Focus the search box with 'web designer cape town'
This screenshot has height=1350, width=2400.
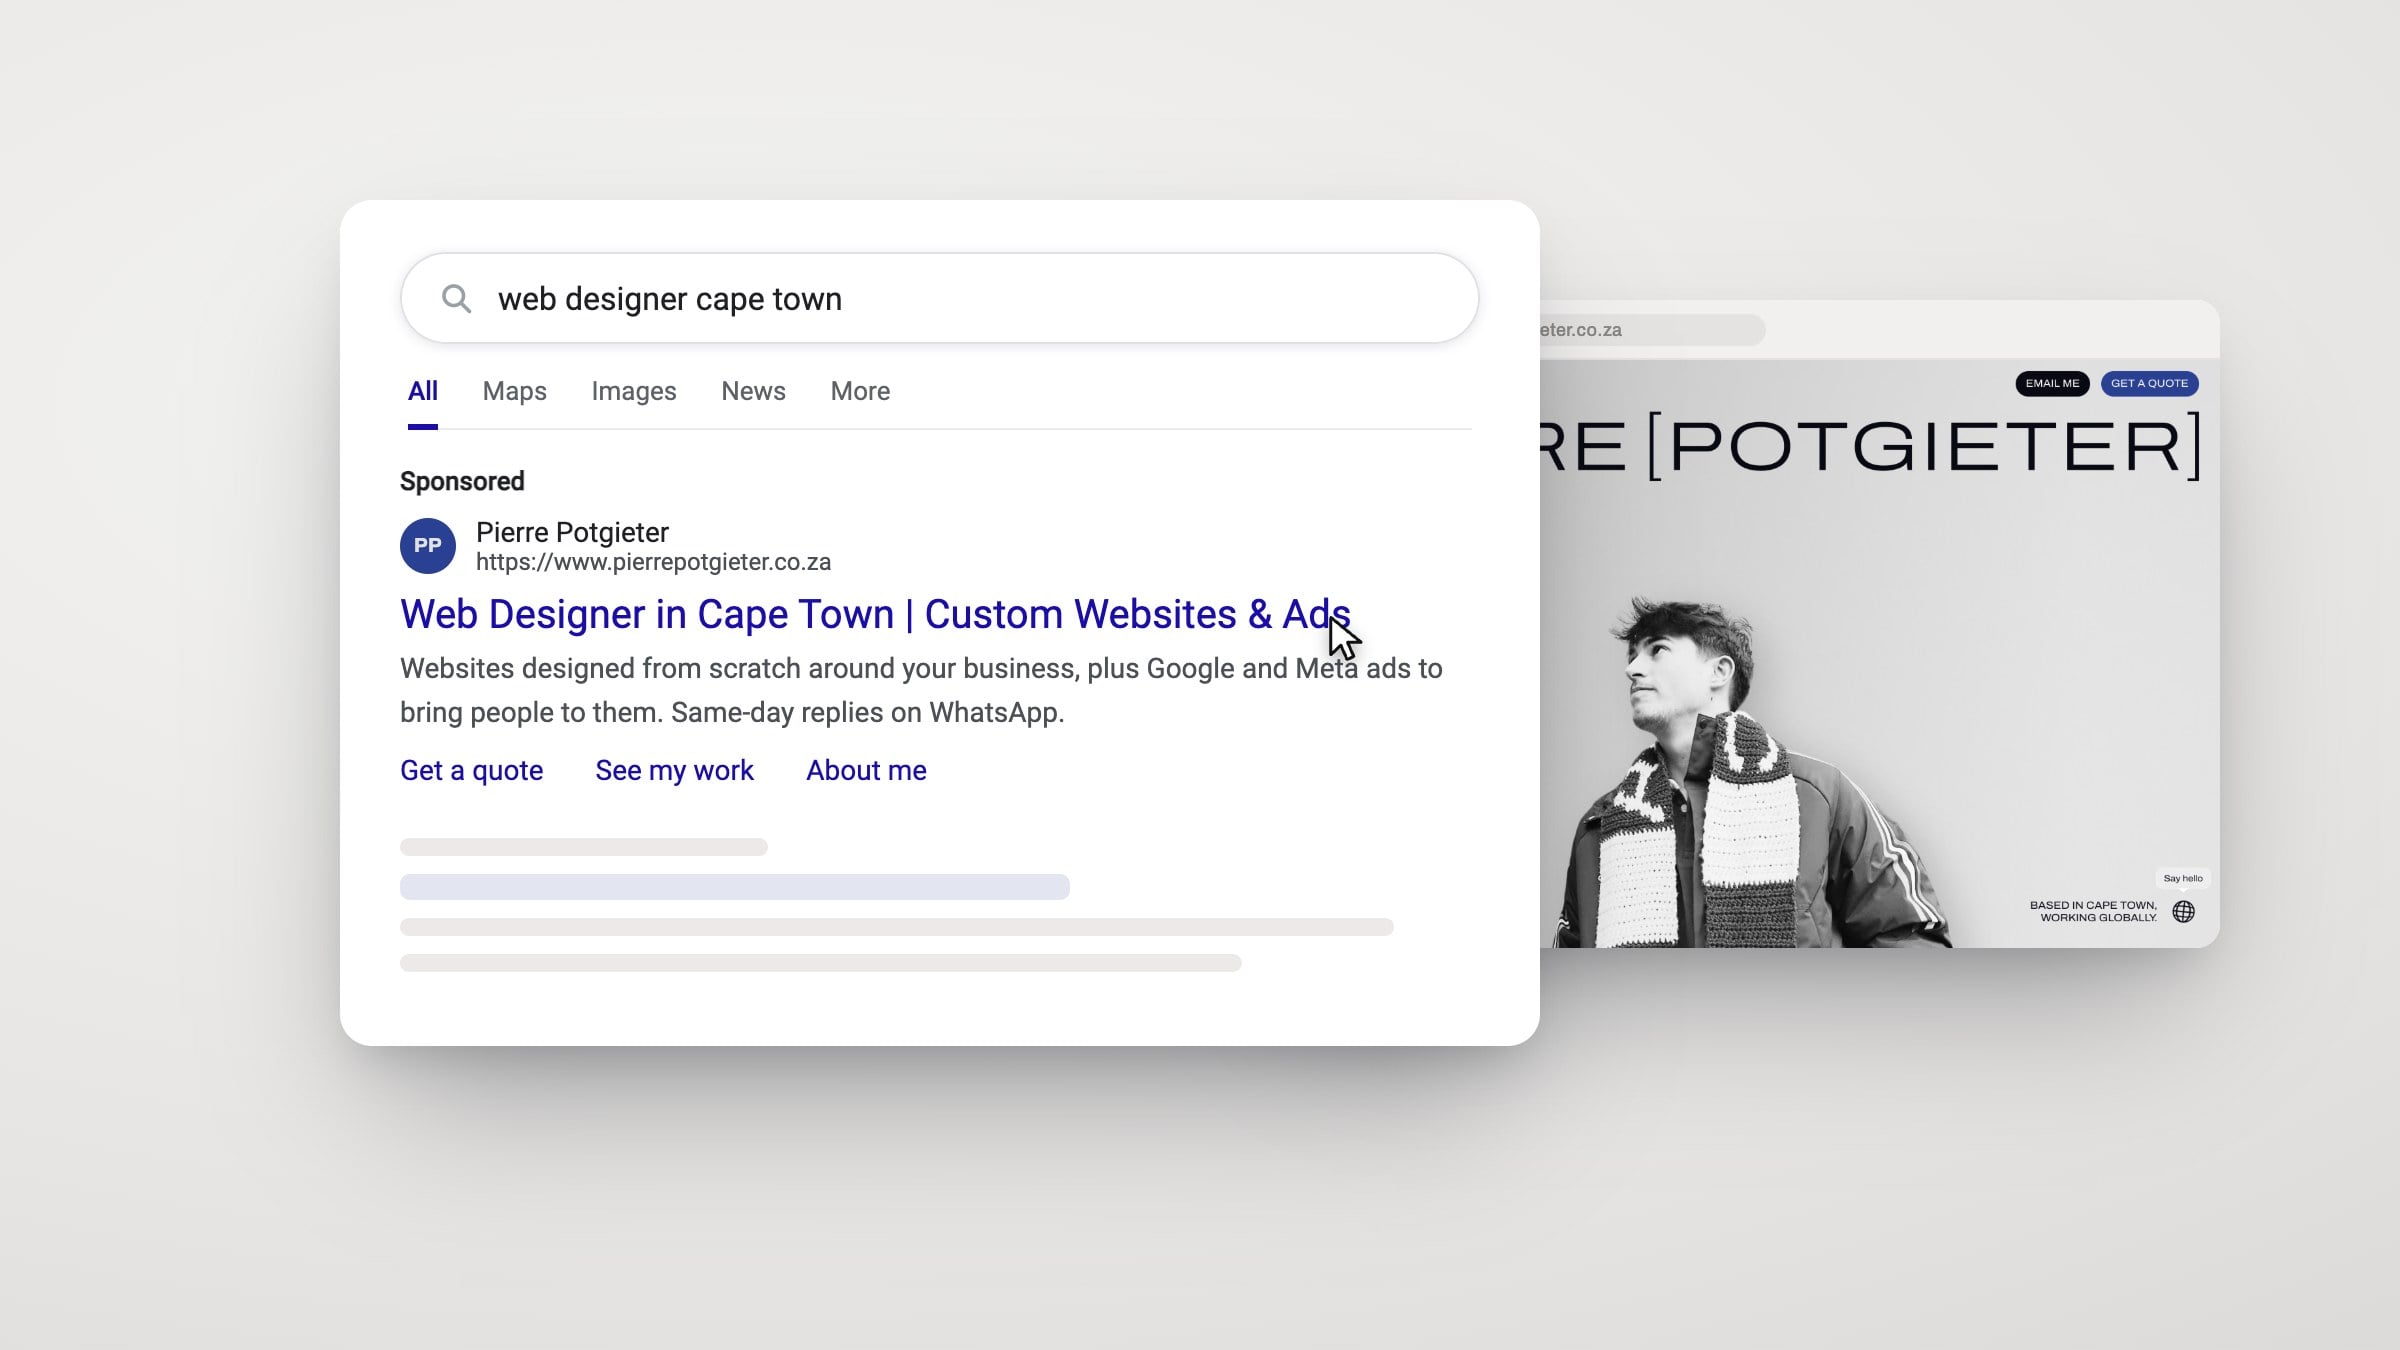pos(939,298)
